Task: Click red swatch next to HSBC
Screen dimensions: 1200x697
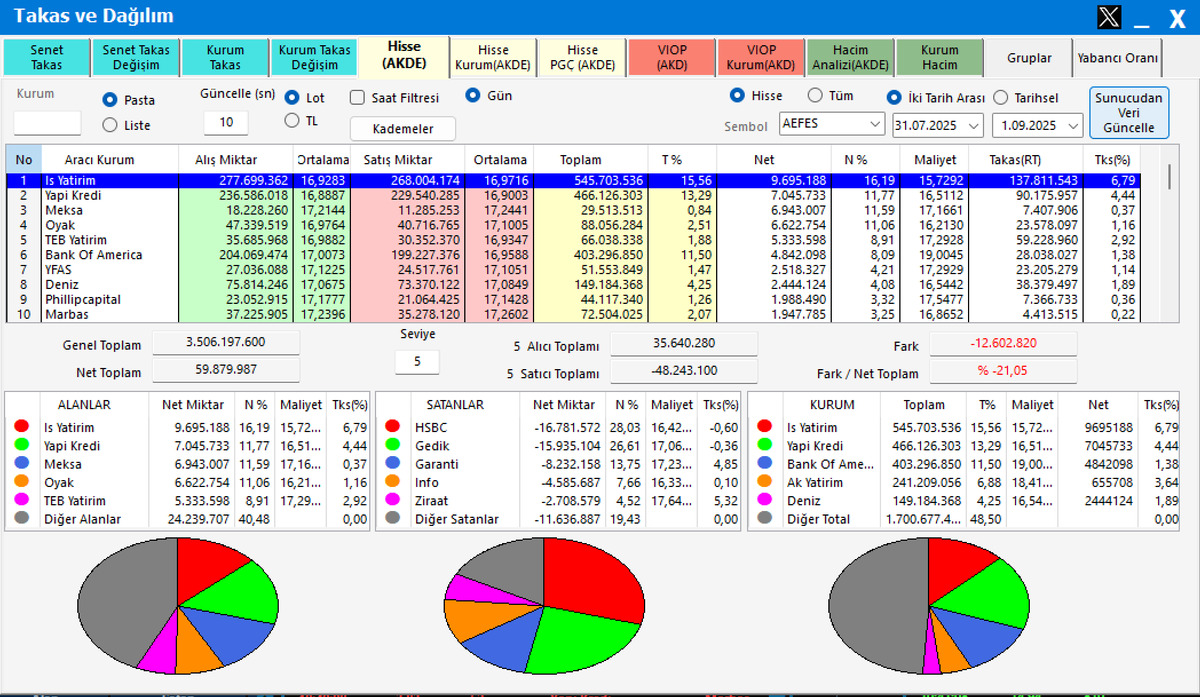Action: tap(392, 427)
